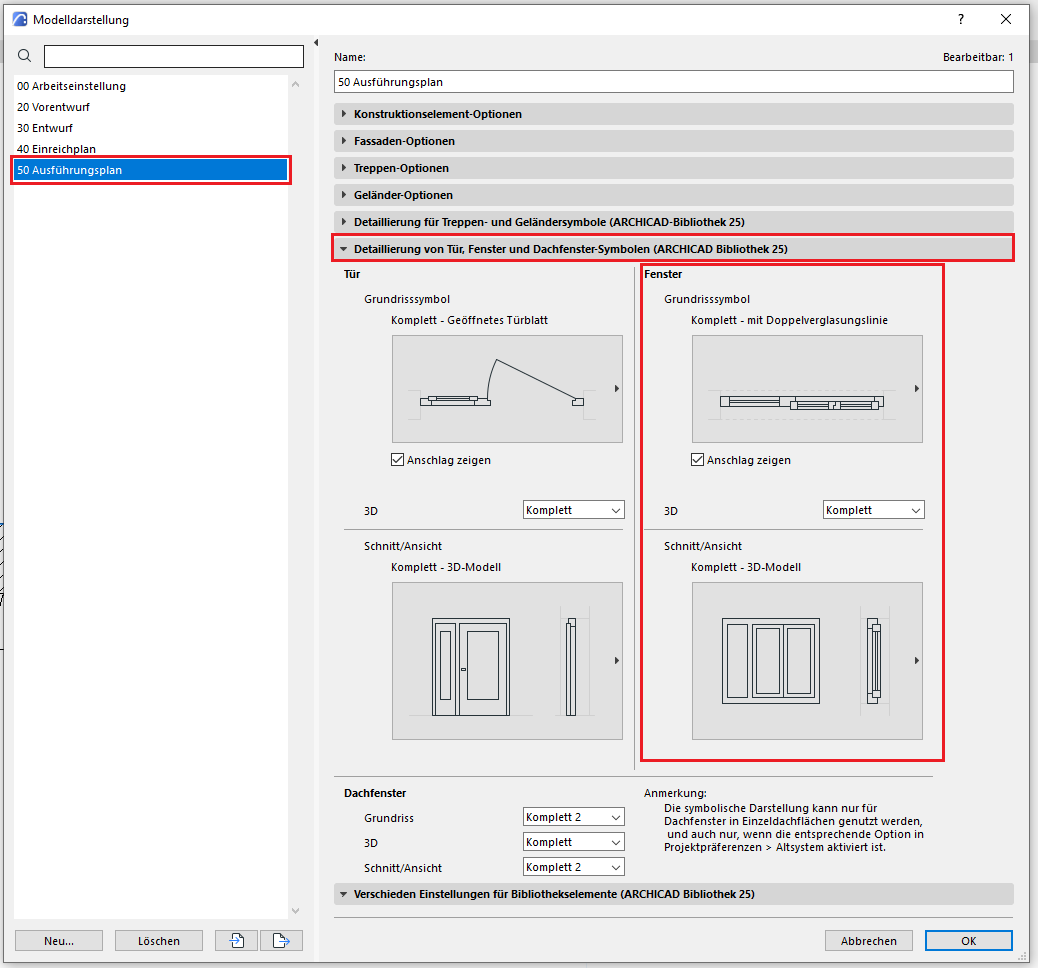This screenshot has height=968, width=1038.
Task: Open door floor plan symbol popup arrow
Action: pyautogui.click(x=616, y=388)
